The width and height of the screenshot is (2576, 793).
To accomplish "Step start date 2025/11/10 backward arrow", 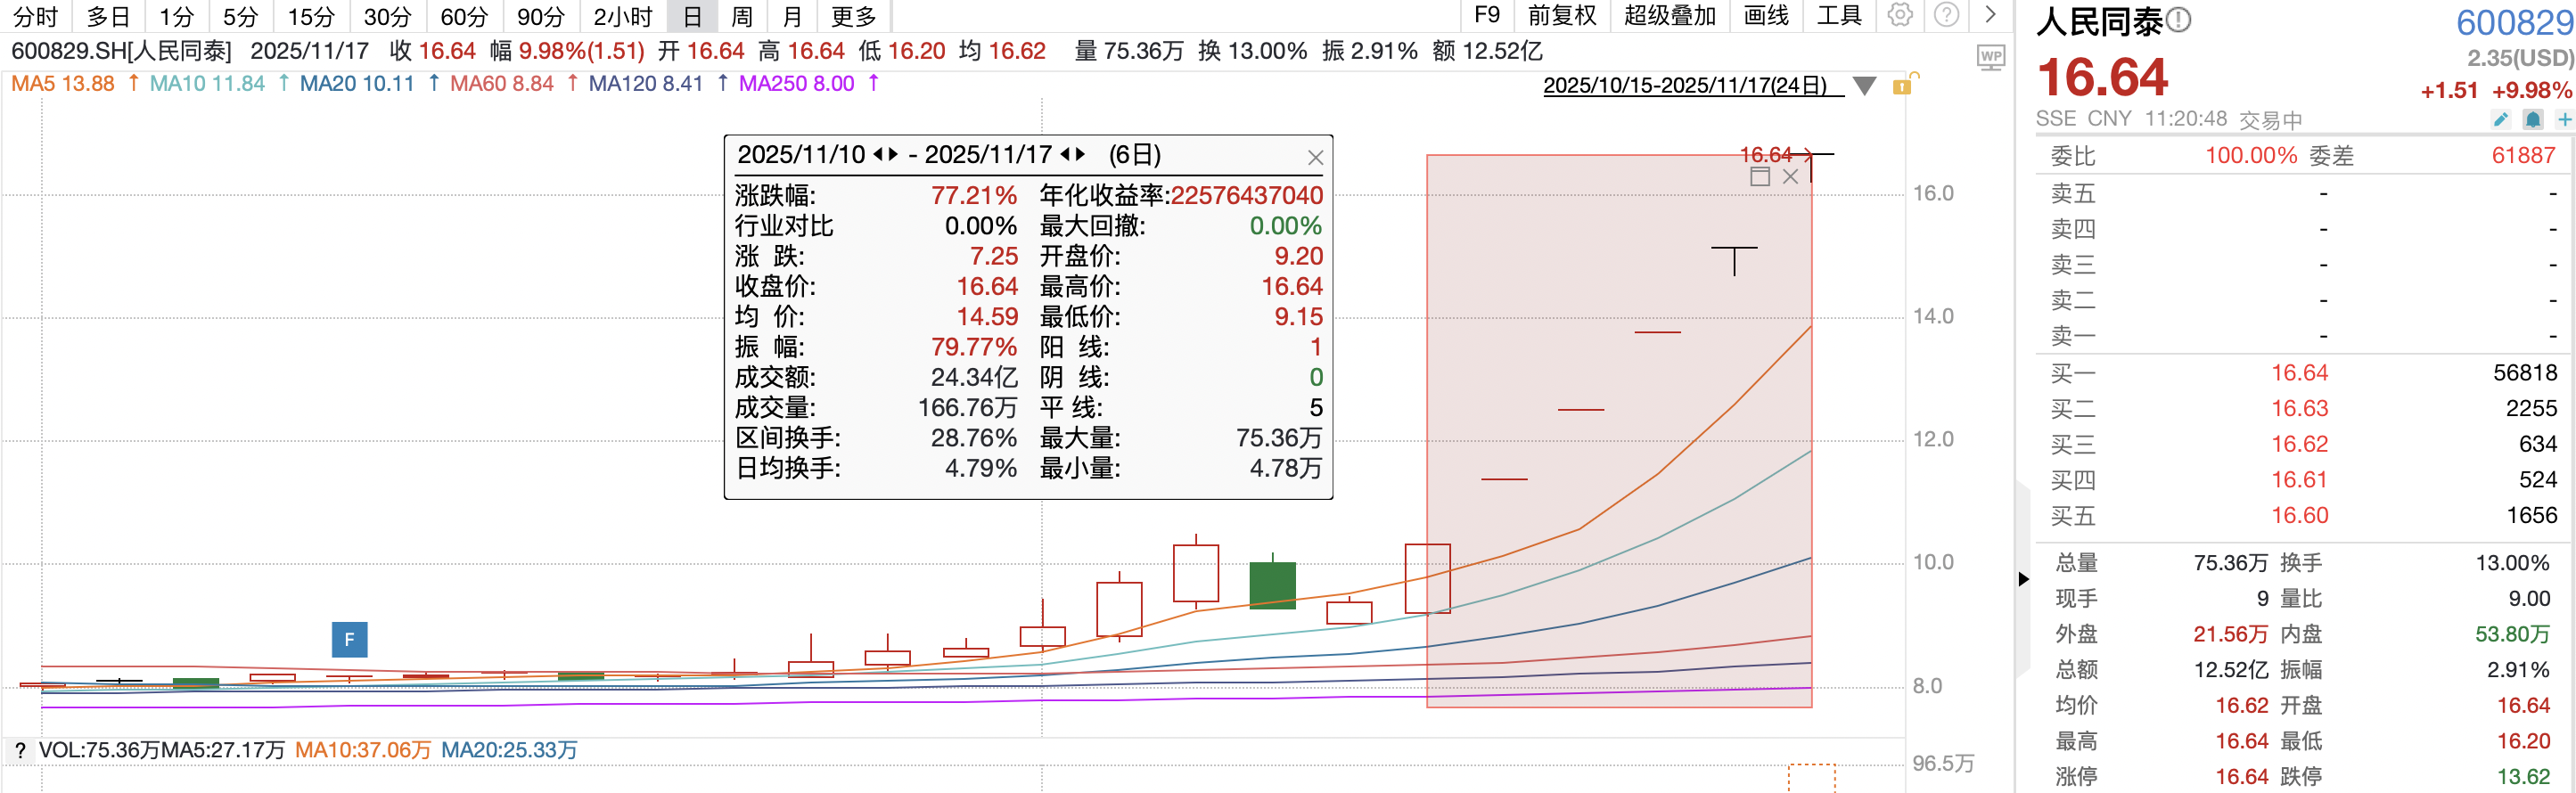I will coord(878,155).
